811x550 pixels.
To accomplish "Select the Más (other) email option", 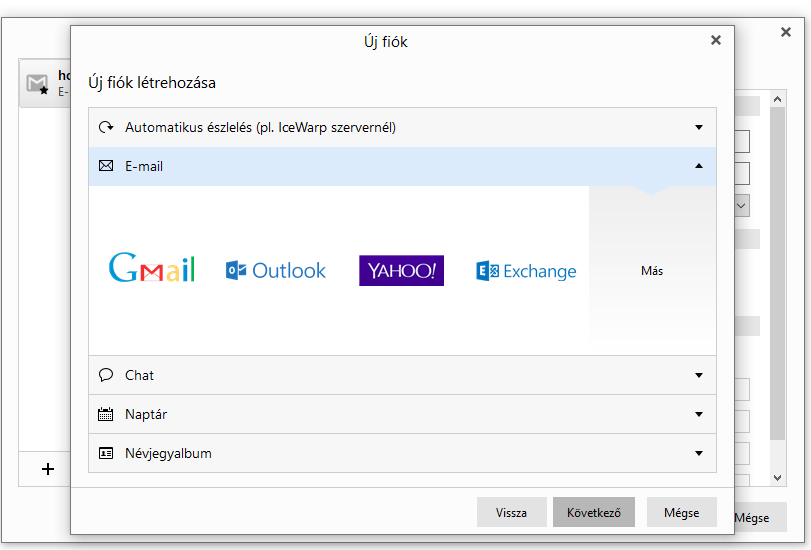I will coord(652,271).
